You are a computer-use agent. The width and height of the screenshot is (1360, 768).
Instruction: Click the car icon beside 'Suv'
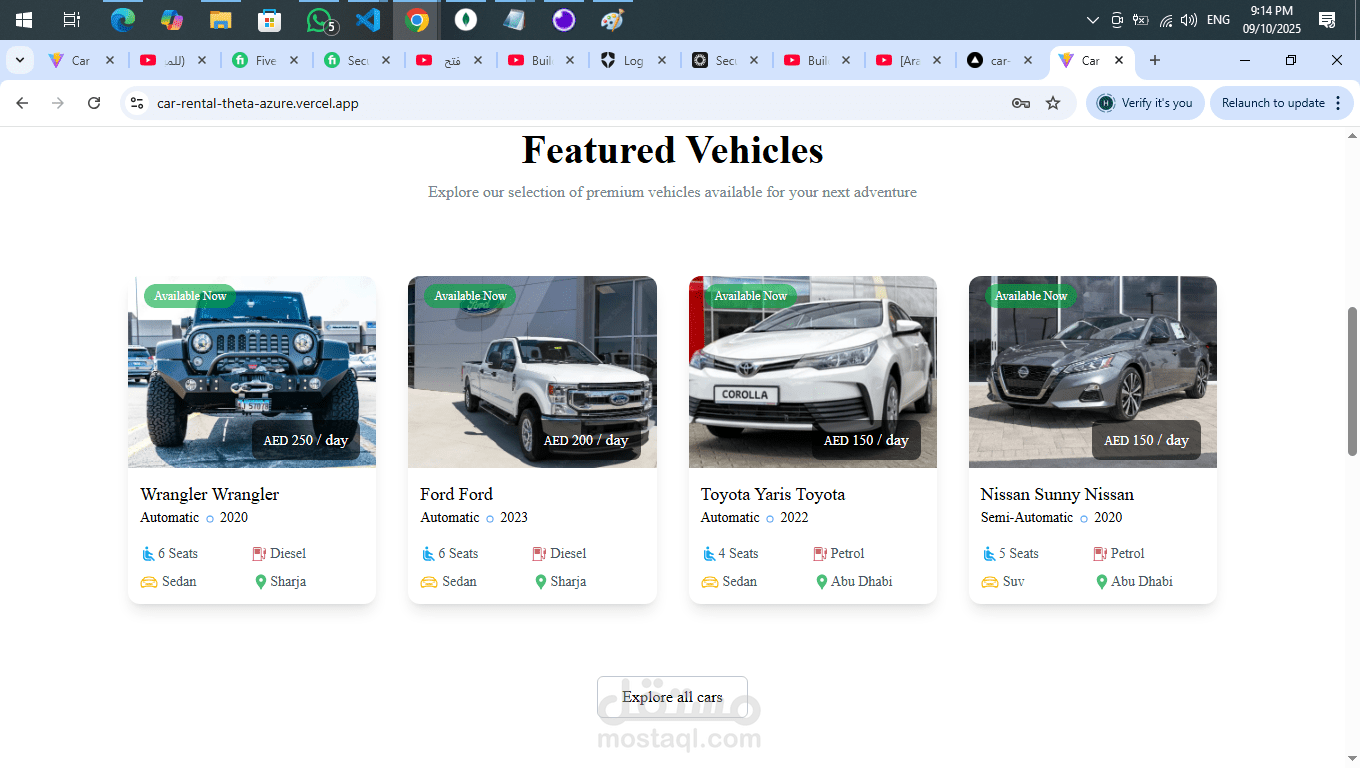tap(989, 582)
